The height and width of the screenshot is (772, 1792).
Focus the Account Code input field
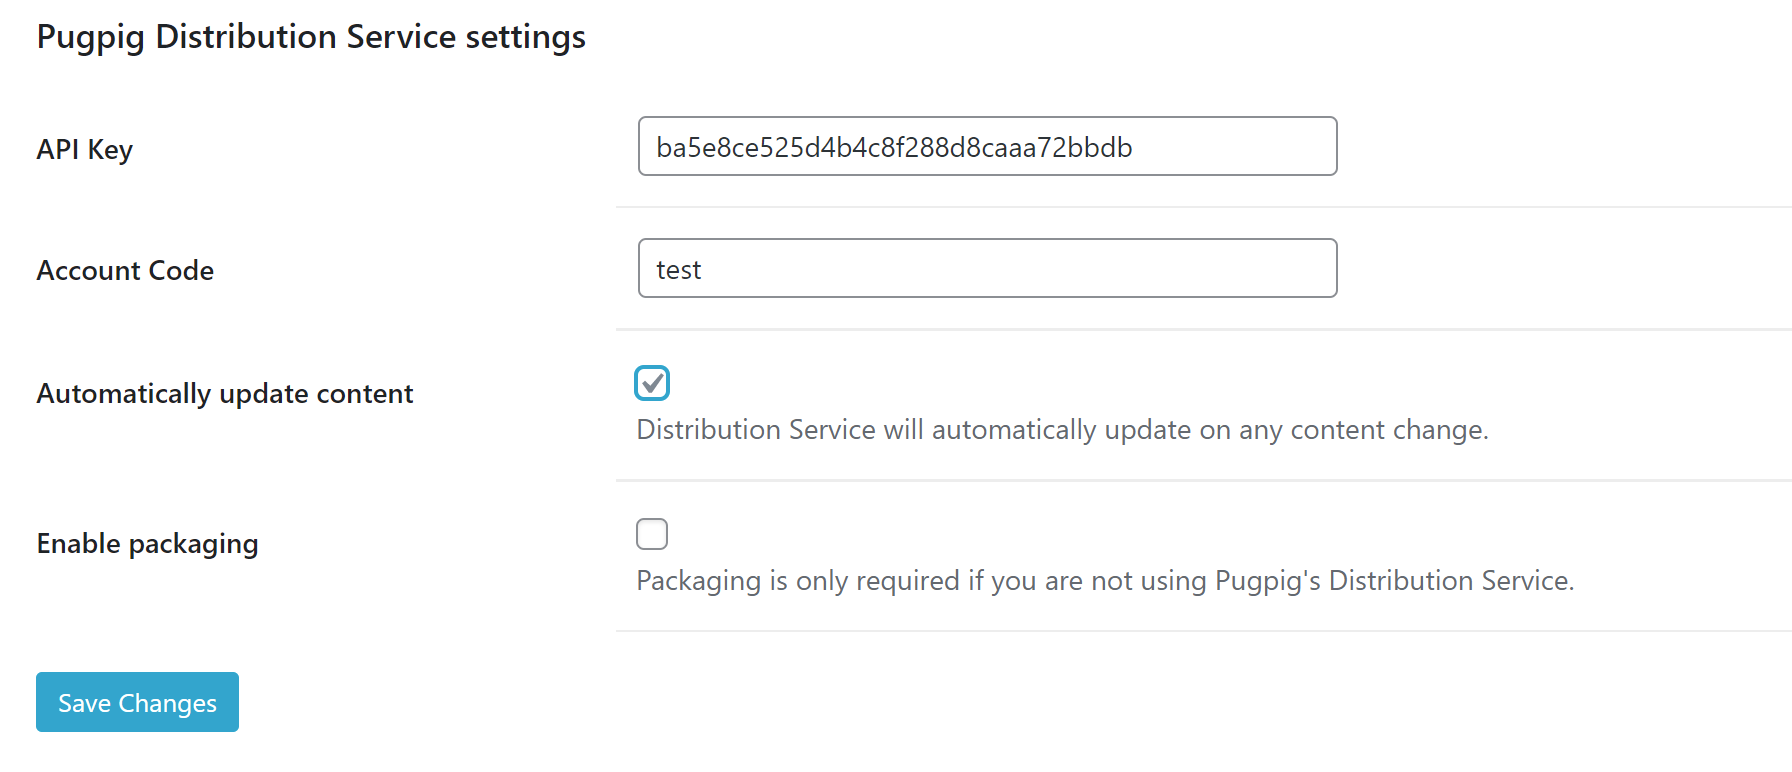point(987,268)
